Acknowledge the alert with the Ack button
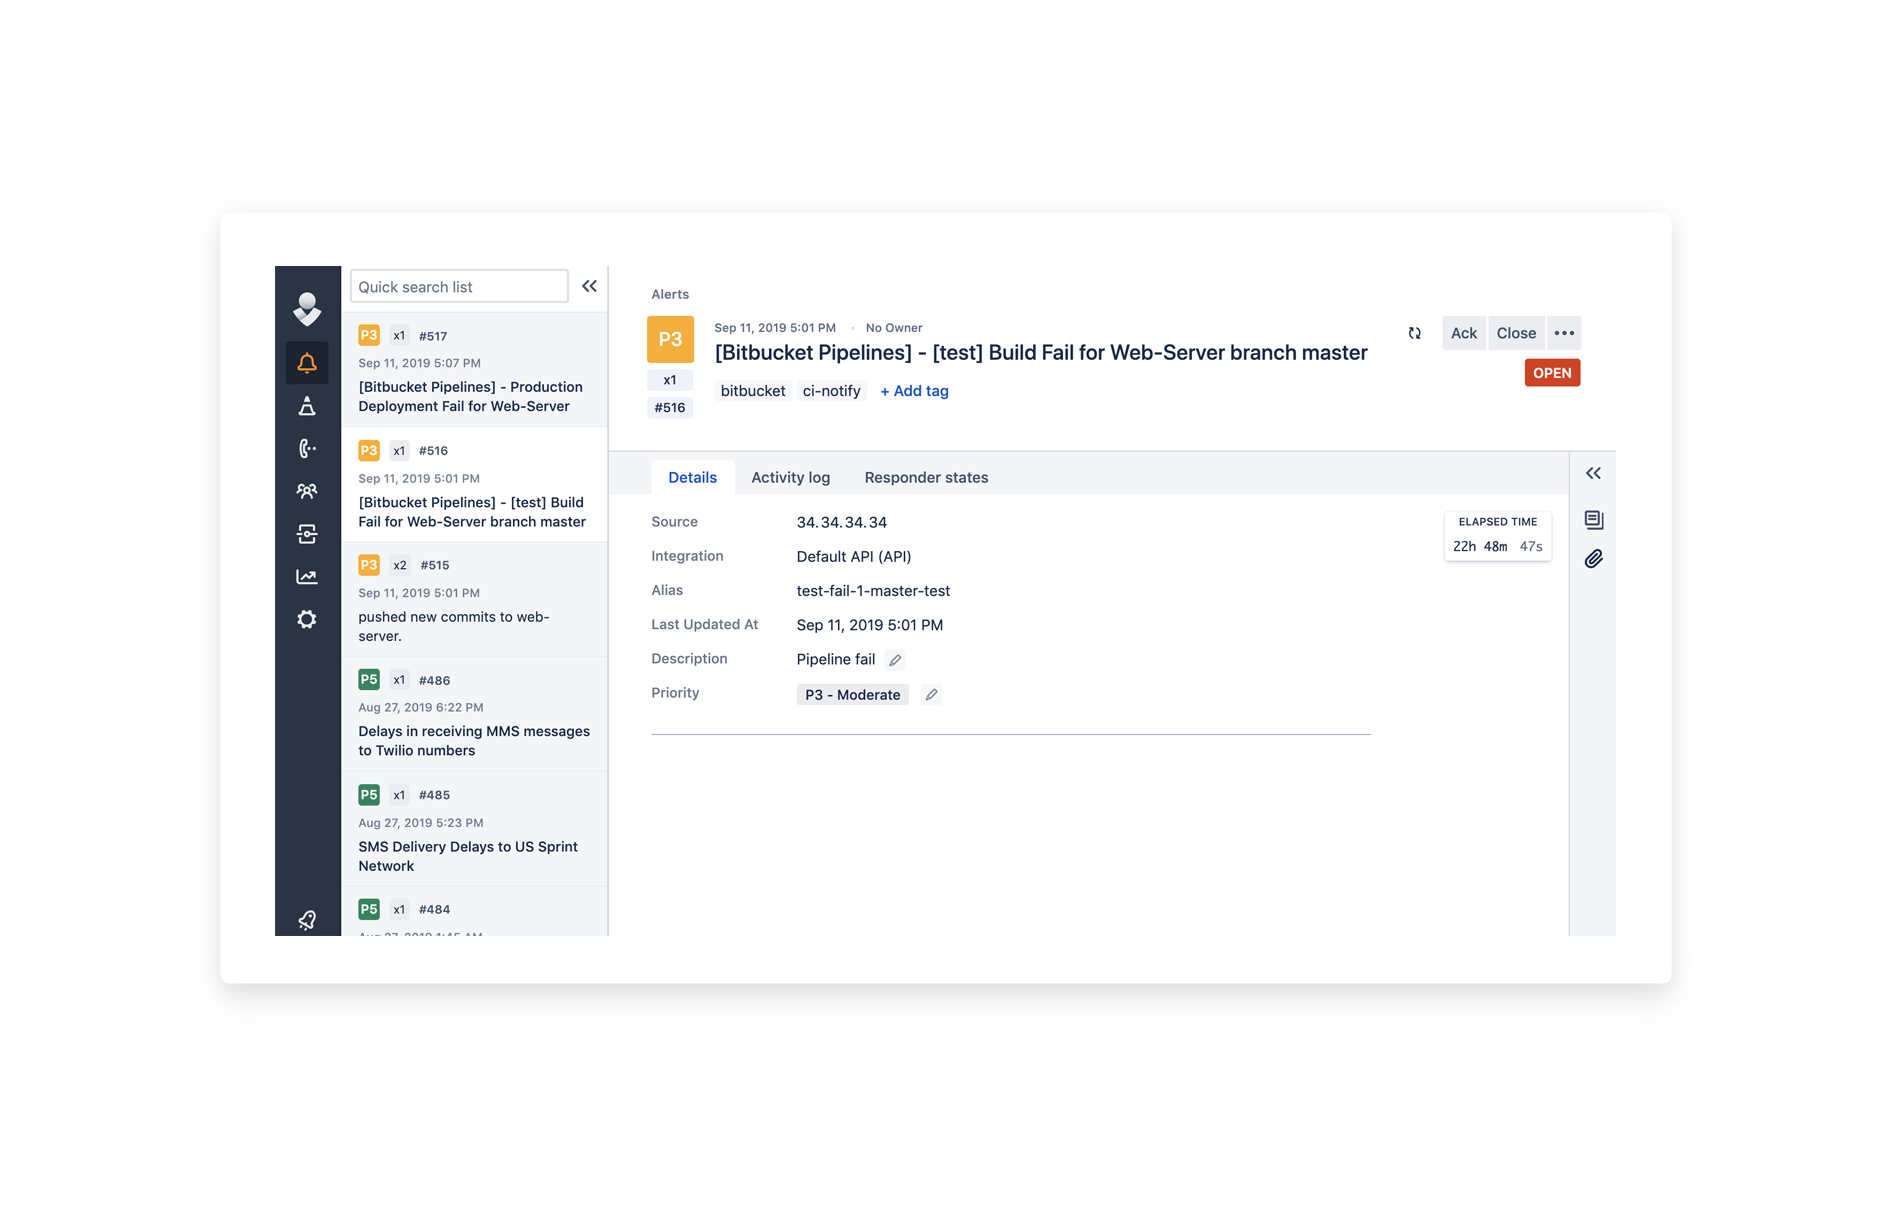 click(1463, 333)
